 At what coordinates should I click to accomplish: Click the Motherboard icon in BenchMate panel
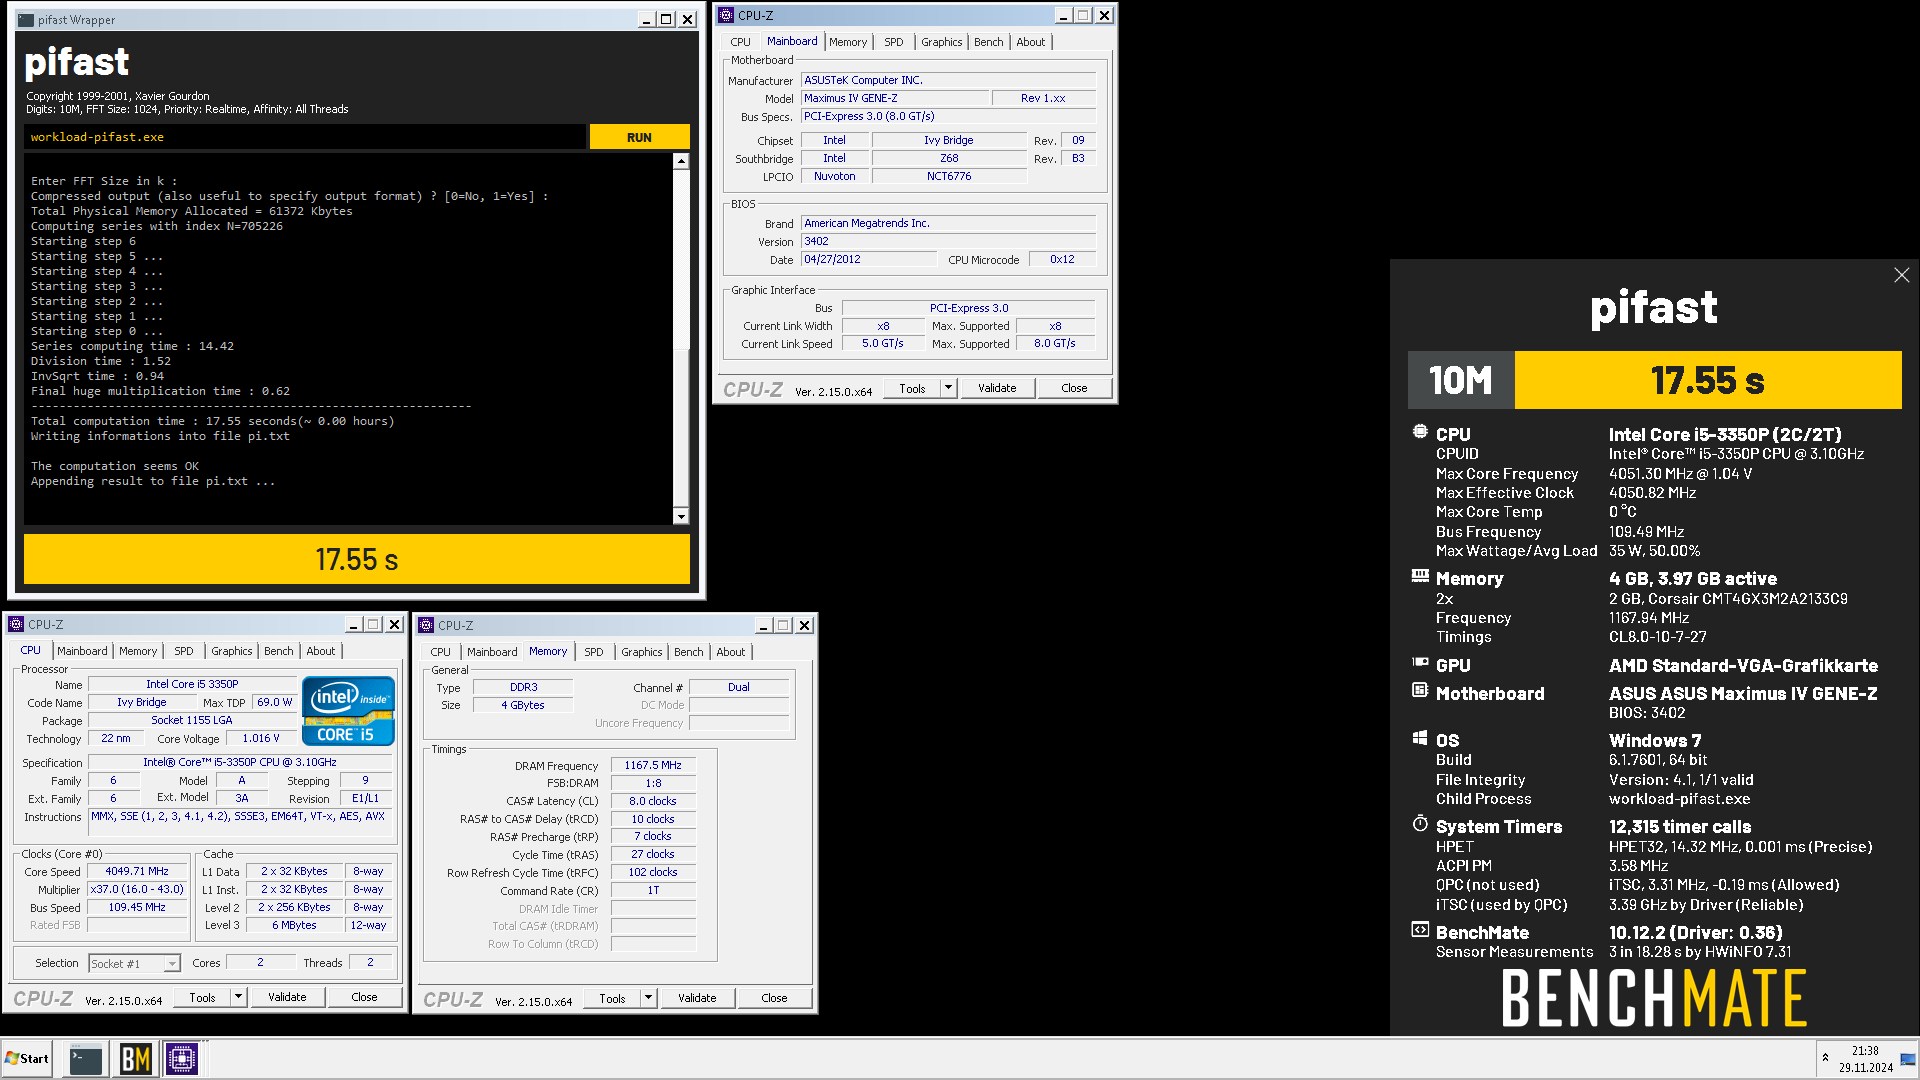click(1420, 690)
